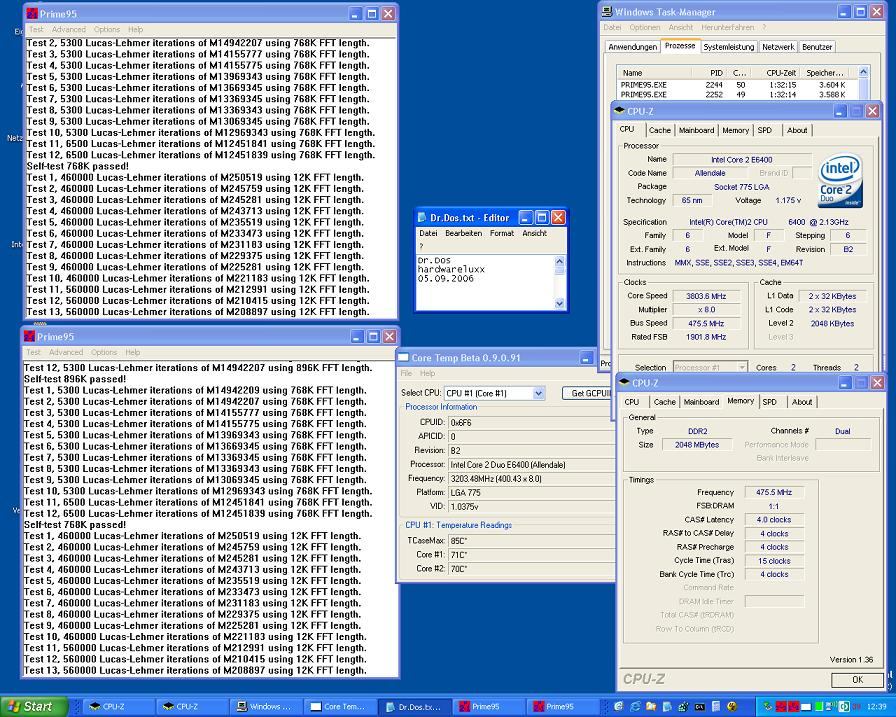Viewport: 896px width, 717px height.
Task: Click the VID field showing 1.0375v
Action: click(x=531, y=507)
